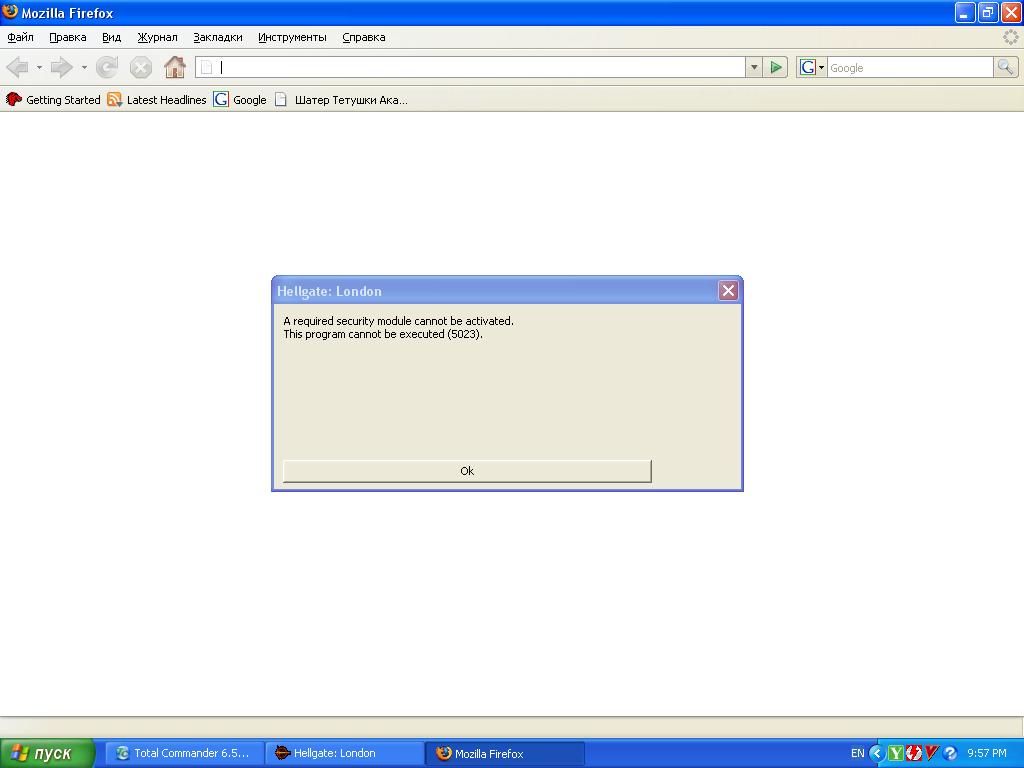
Task: Close the Hellgate: London error dialog
Action: (x=728, y=291)
